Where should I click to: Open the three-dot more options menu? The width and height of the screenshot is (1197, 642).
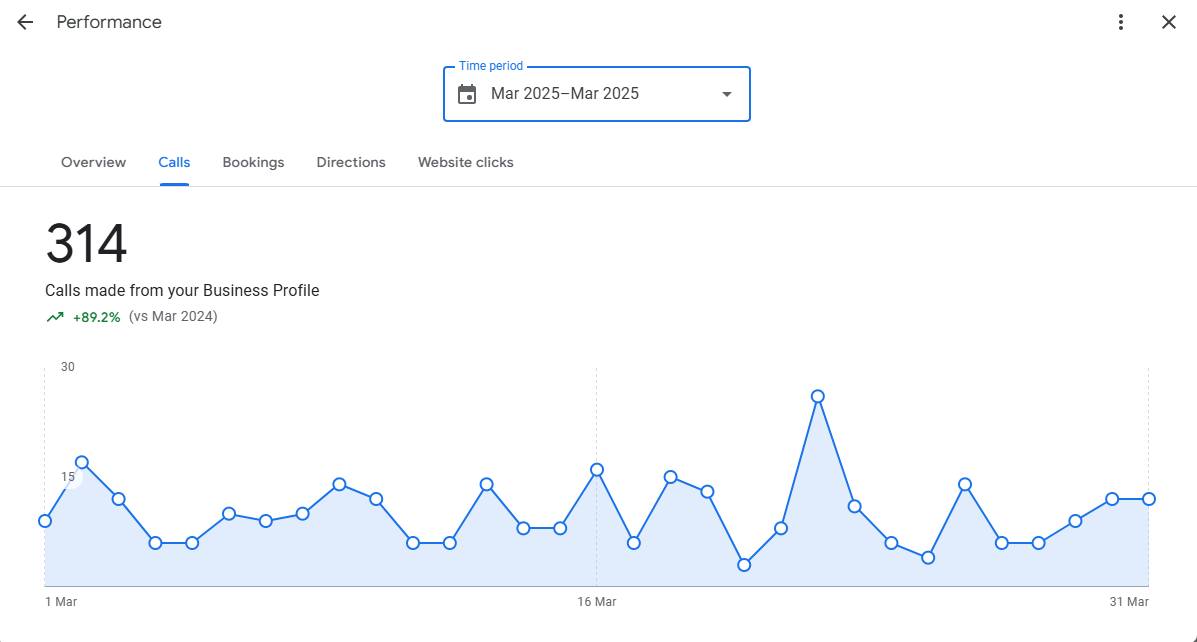point(1121,22)
